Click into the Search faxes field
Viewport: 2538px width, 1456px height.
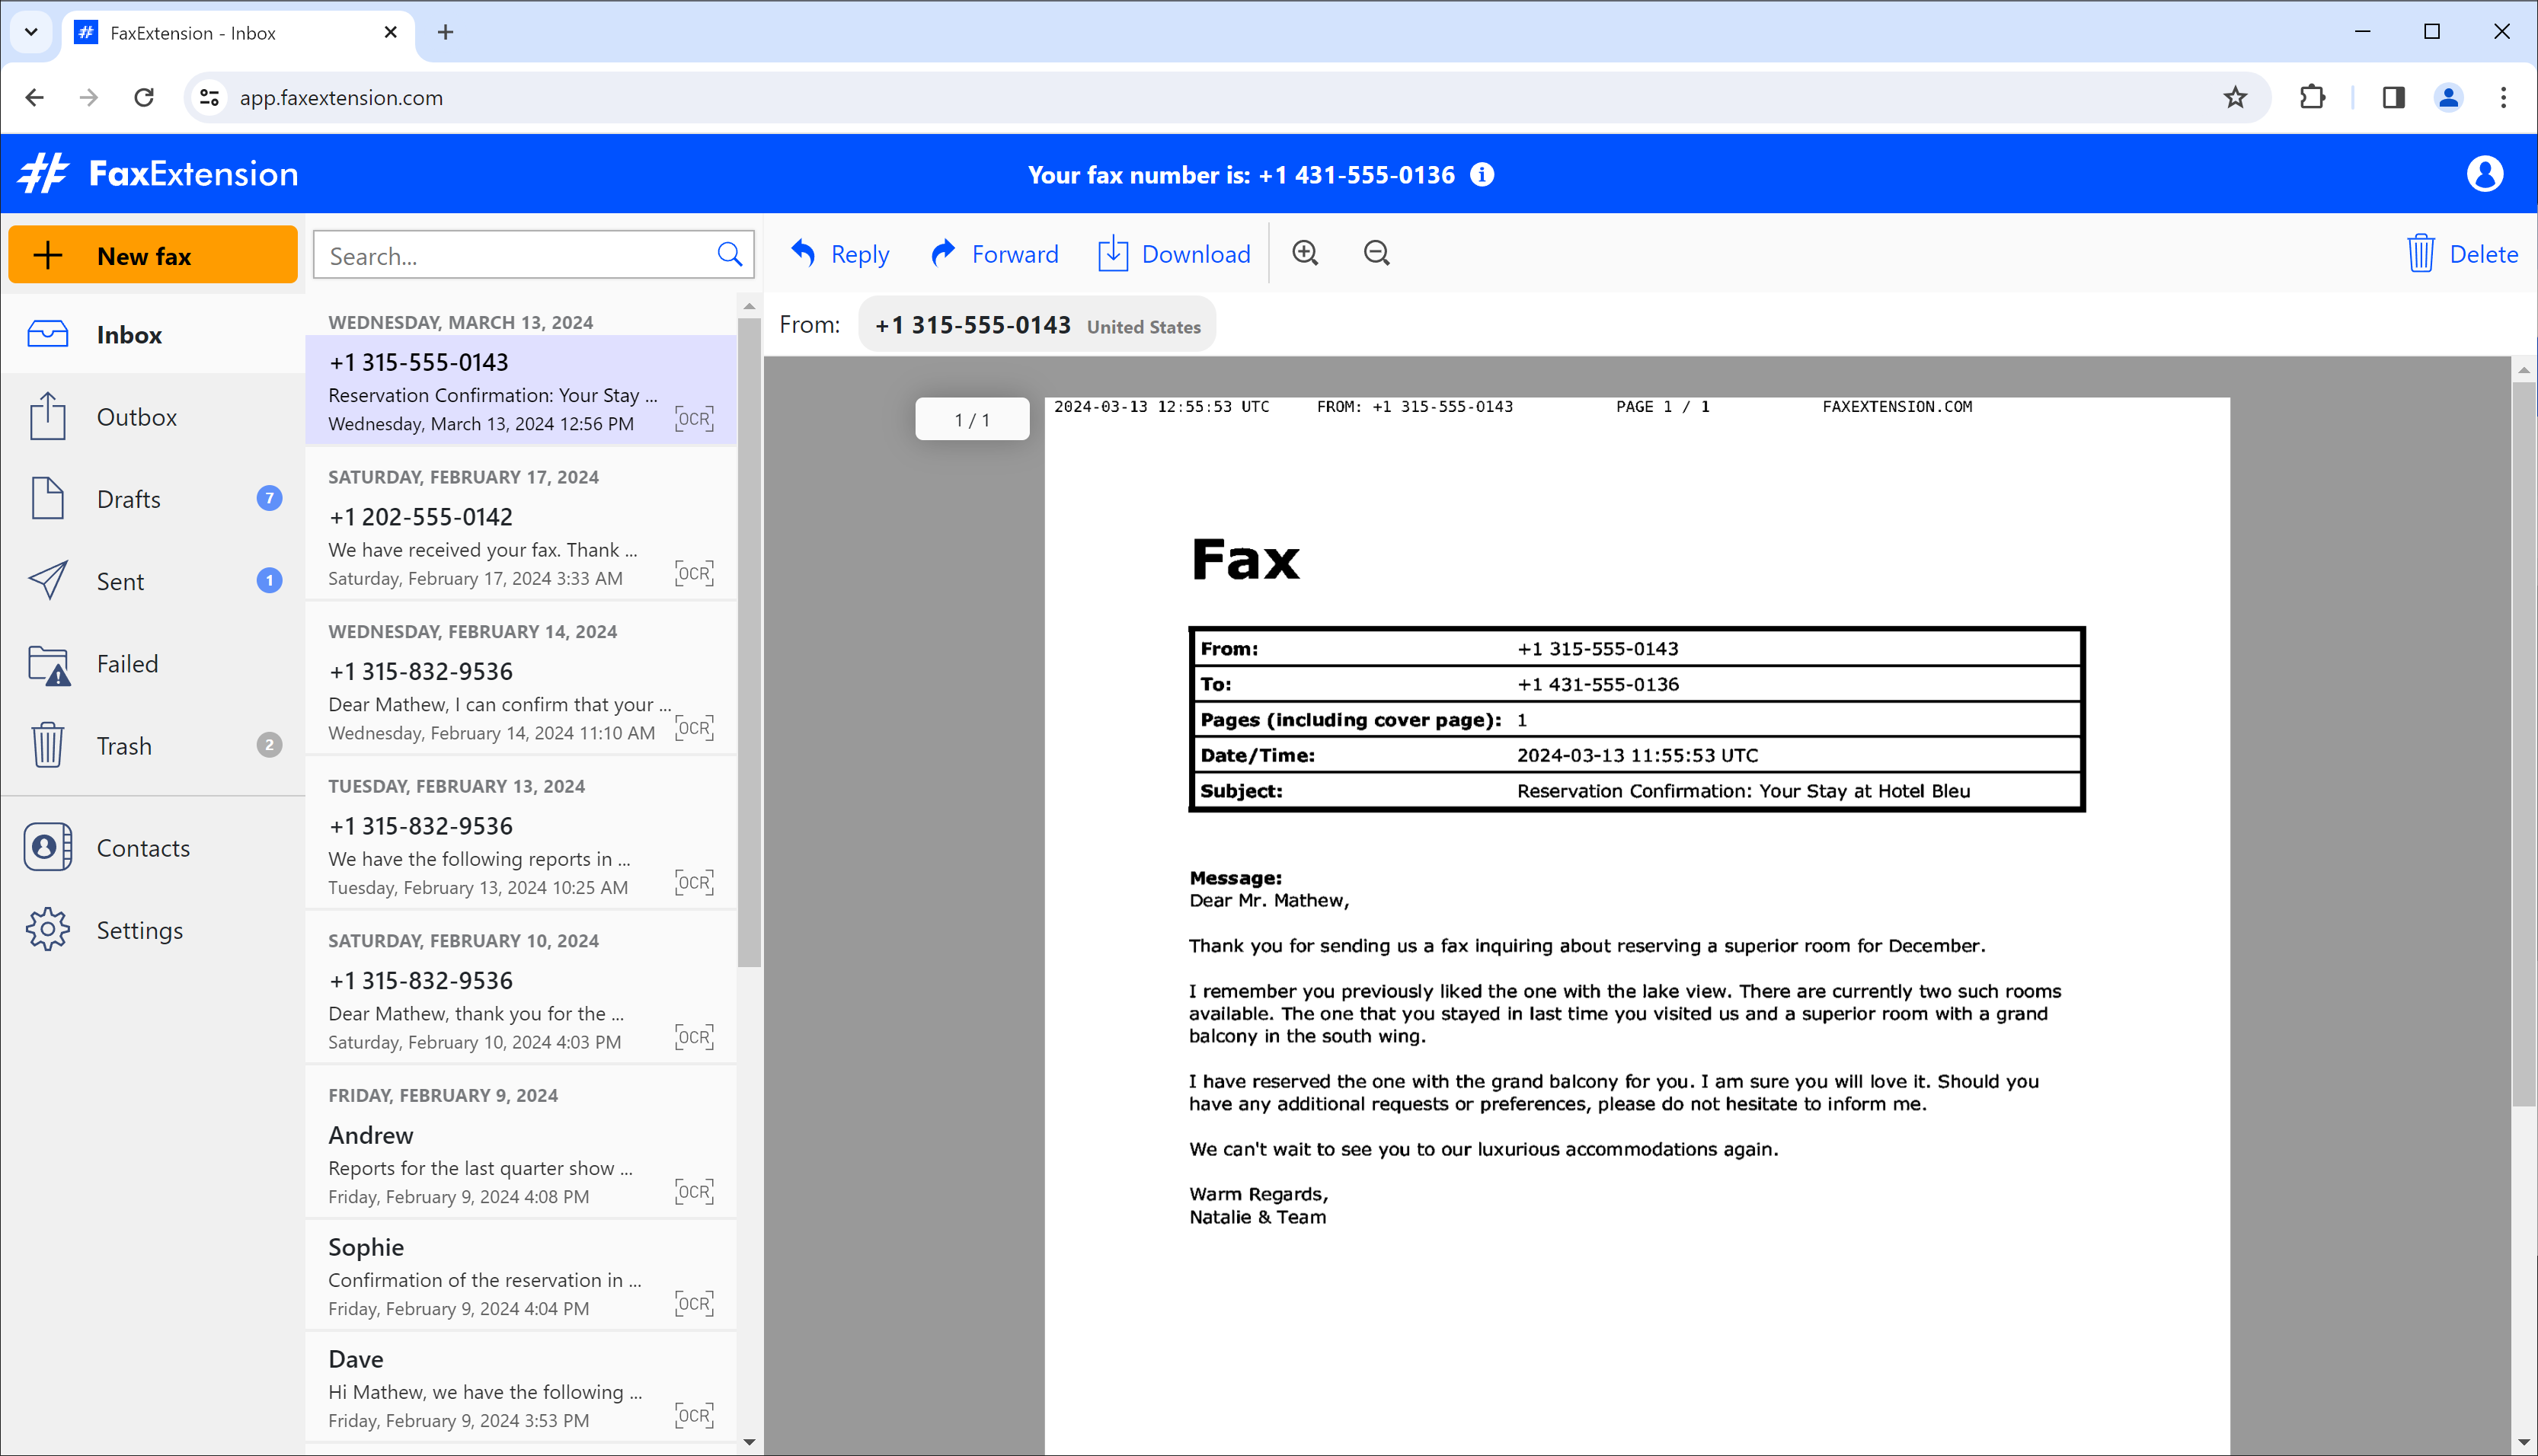click(515, 256)
